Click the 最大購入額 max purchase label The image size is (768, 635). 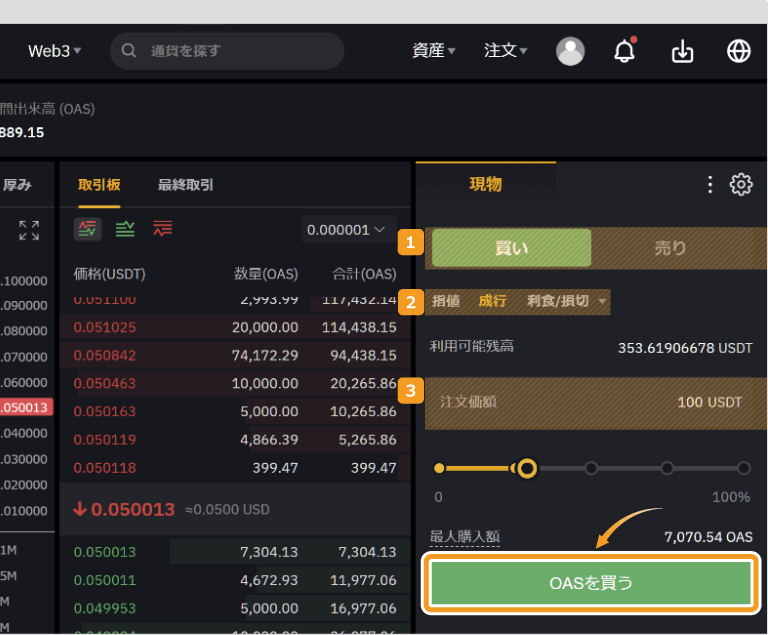click(x=465, y=537)
